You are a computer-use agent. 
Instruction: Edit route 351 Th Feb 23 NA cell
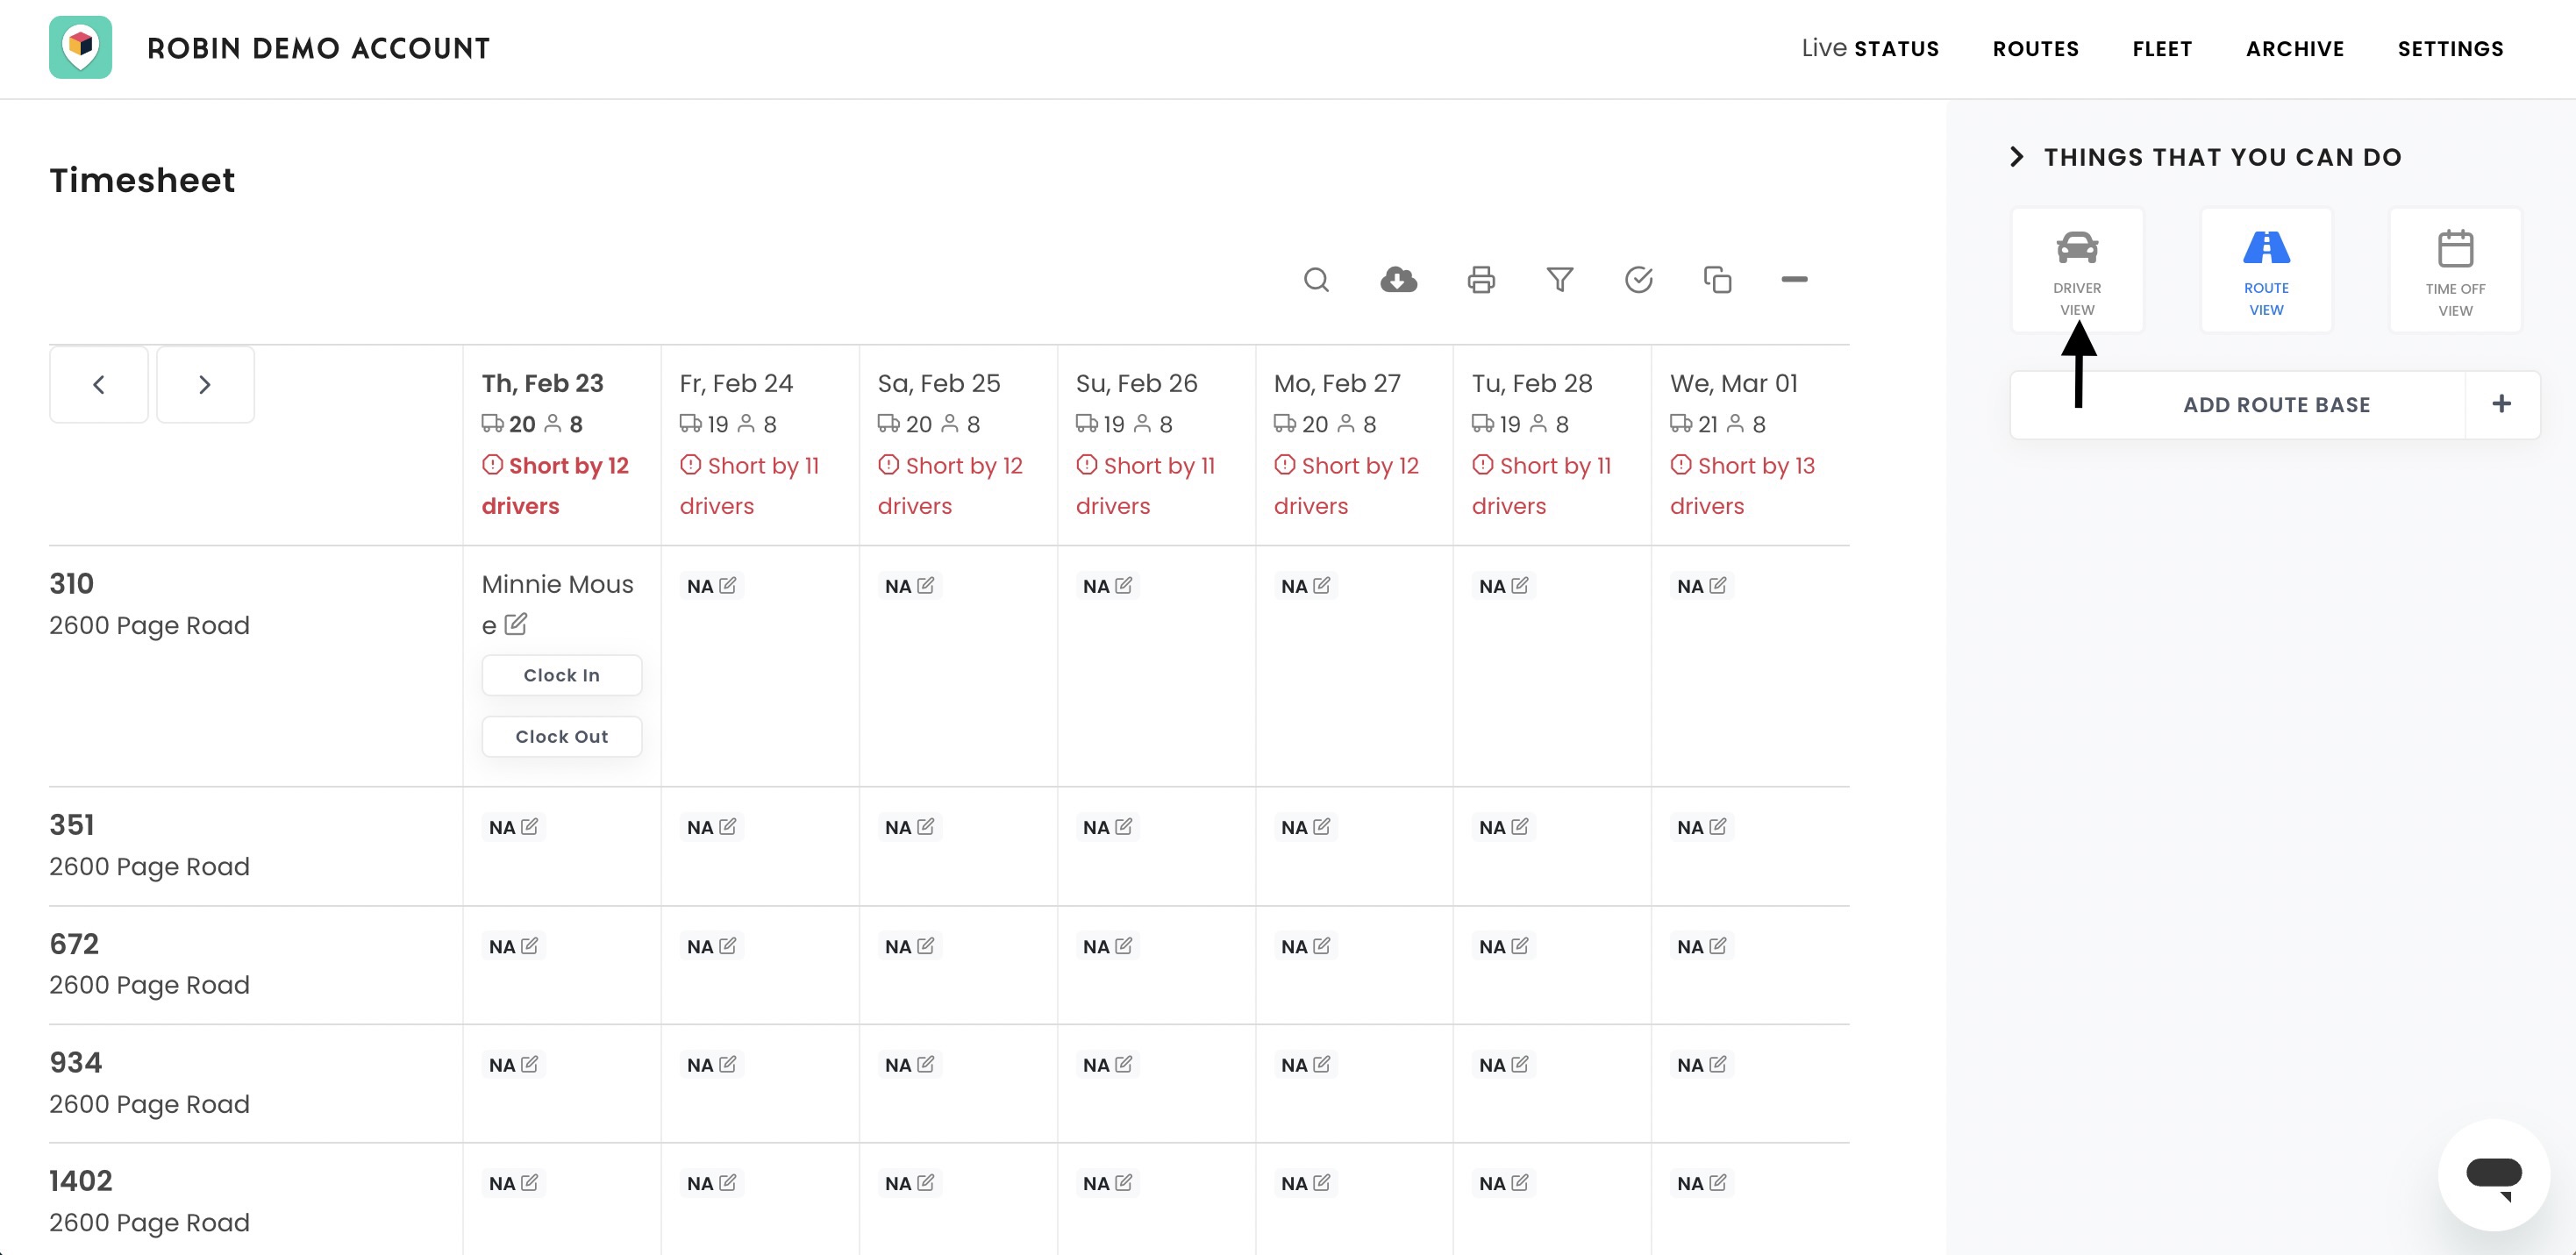[x=514, y=827]
